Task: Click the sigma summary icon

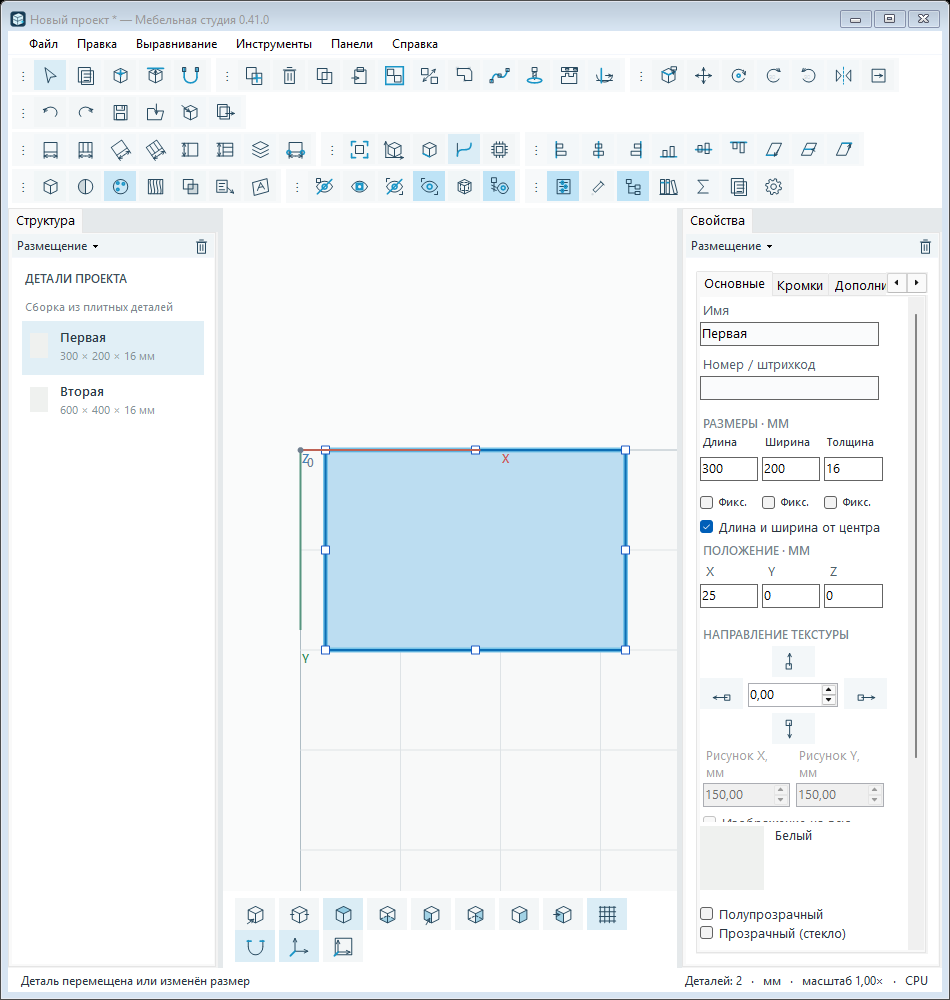Action: coord(703,186)
